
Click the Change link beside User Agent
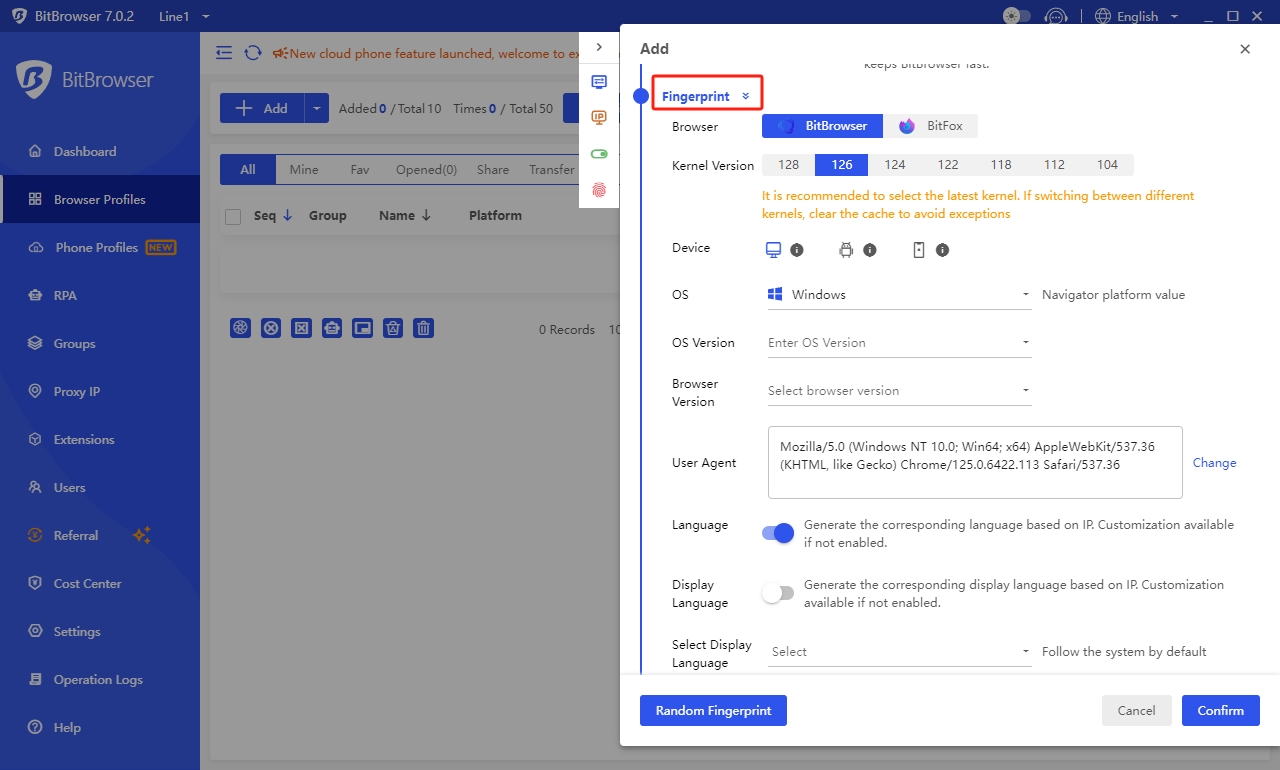[x=1214, y=463]
